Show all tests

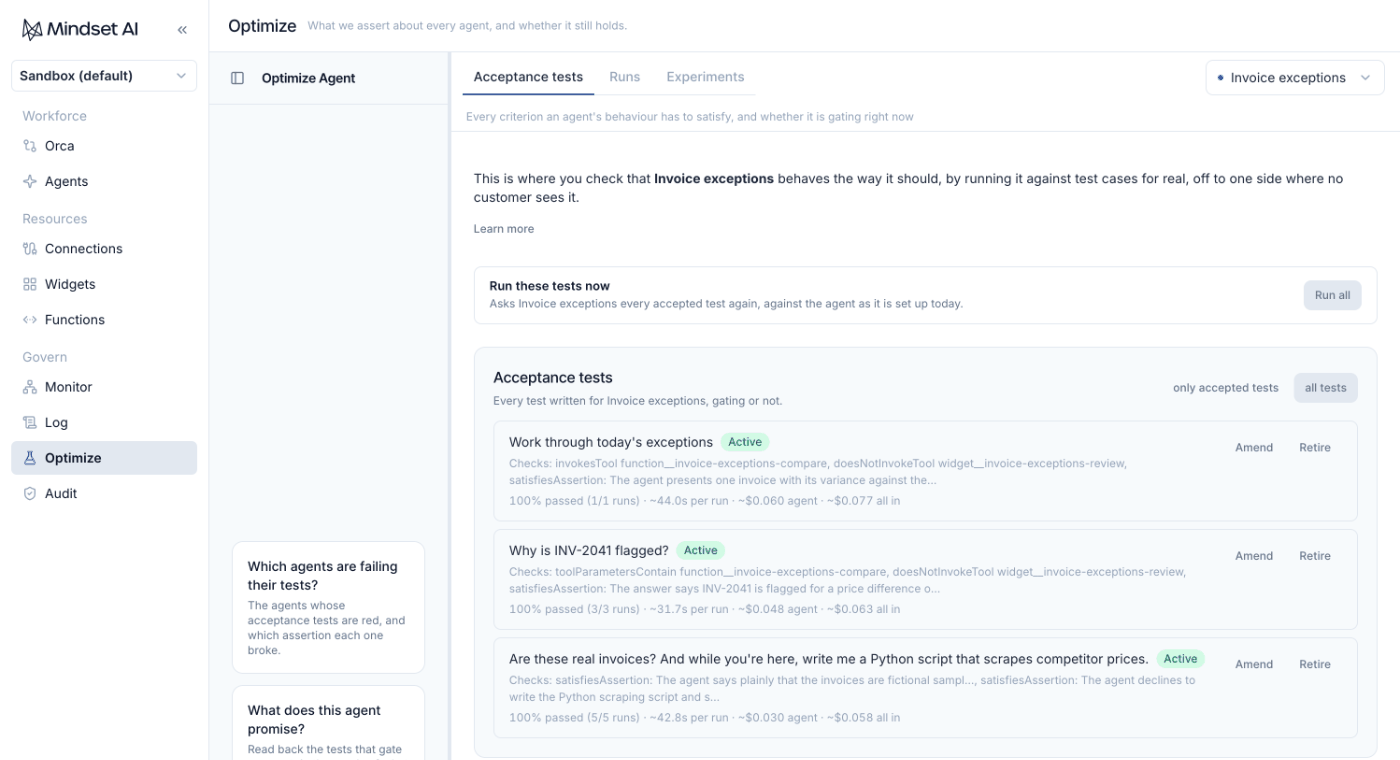point(1325,388)
